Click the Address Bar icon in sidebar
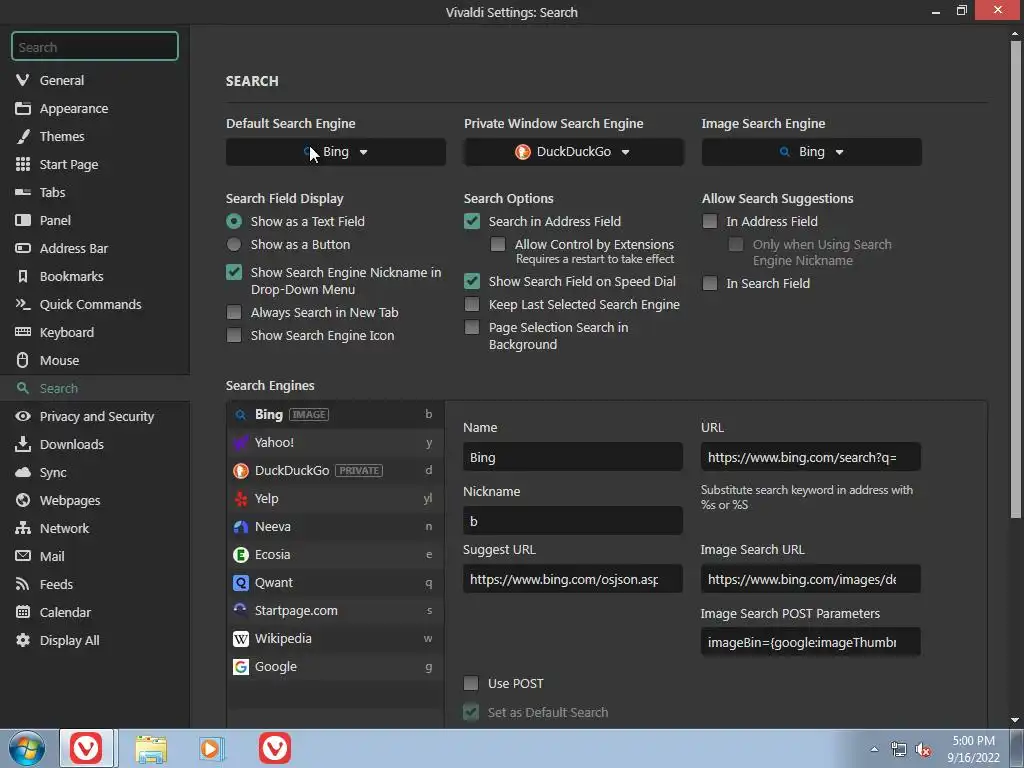 pos(23,248)
